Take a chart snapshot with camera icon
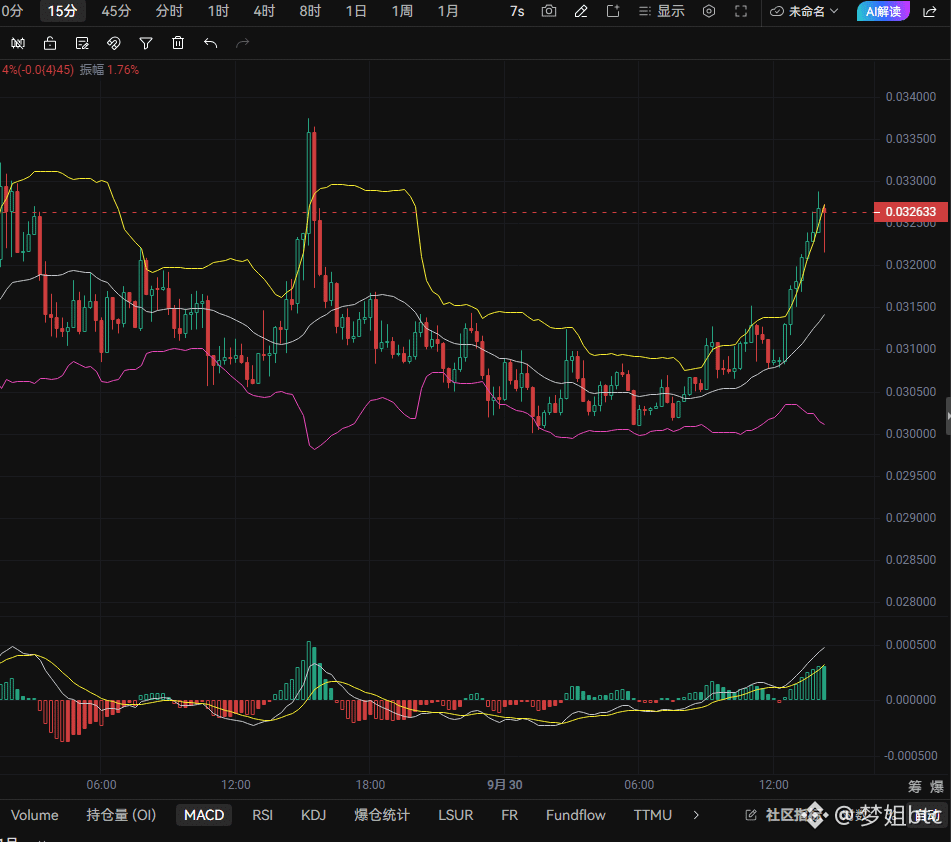This screenshot has height=842, width=951. [x=549, y=11]
